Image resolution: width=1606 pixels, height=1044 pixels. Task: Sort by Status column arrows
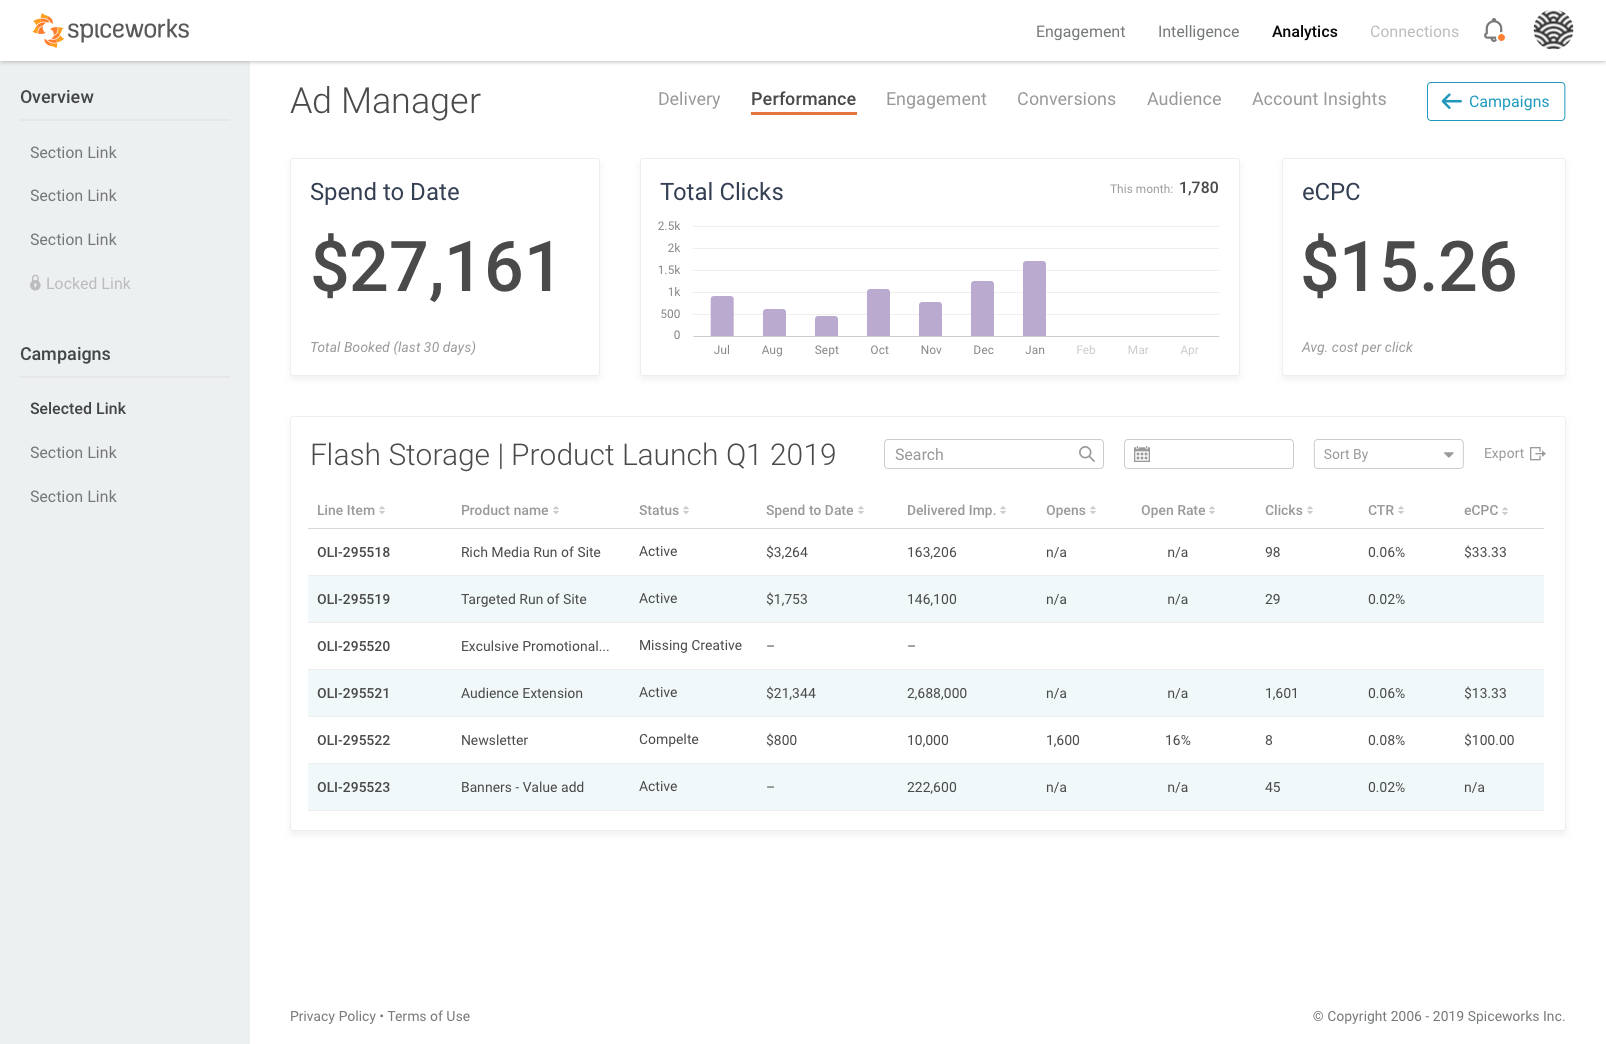(686, 510)
